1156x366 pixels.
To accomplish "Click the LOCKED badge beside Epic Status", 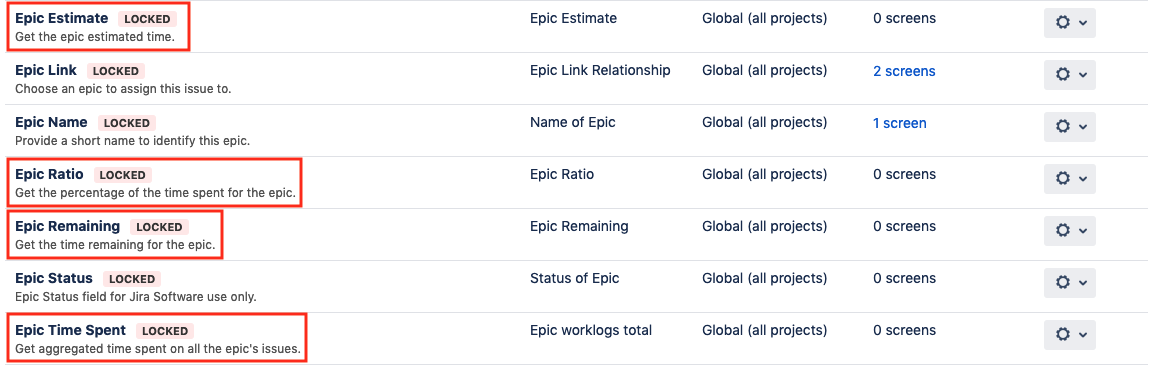I will tap(132, 279).
